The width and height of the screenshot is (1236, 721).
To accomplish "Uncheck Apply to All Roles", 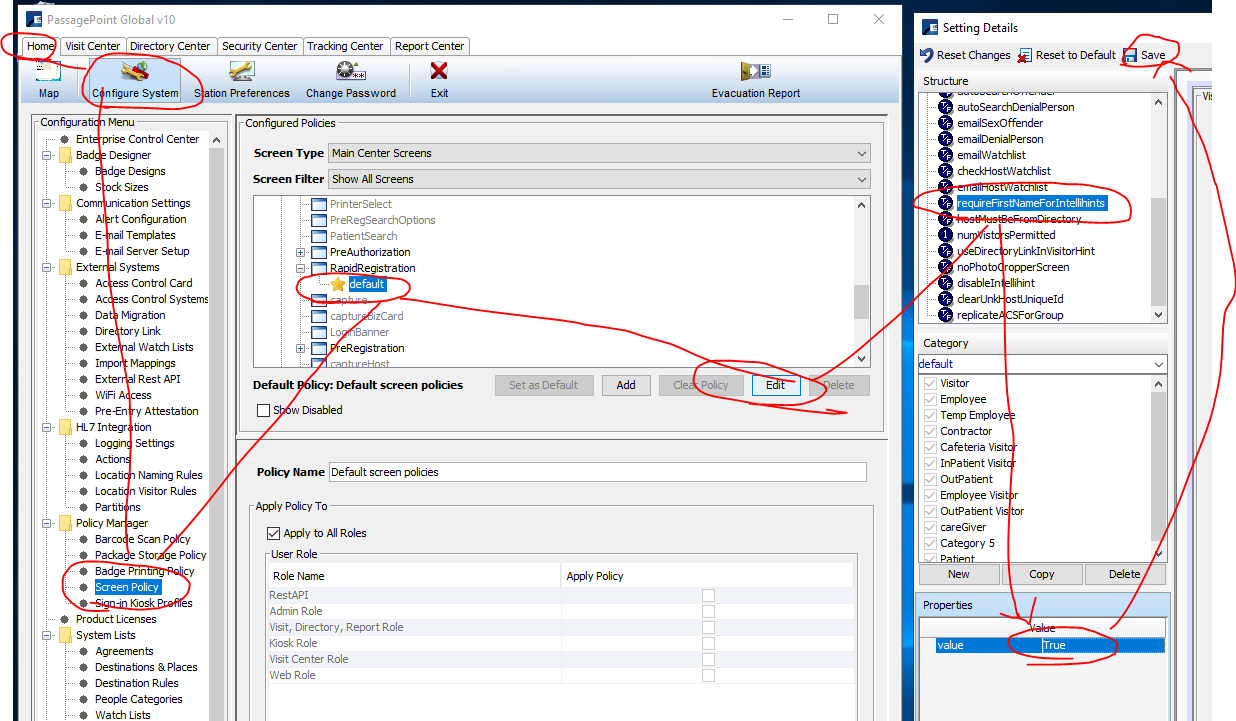I will (x=273, y=533).
